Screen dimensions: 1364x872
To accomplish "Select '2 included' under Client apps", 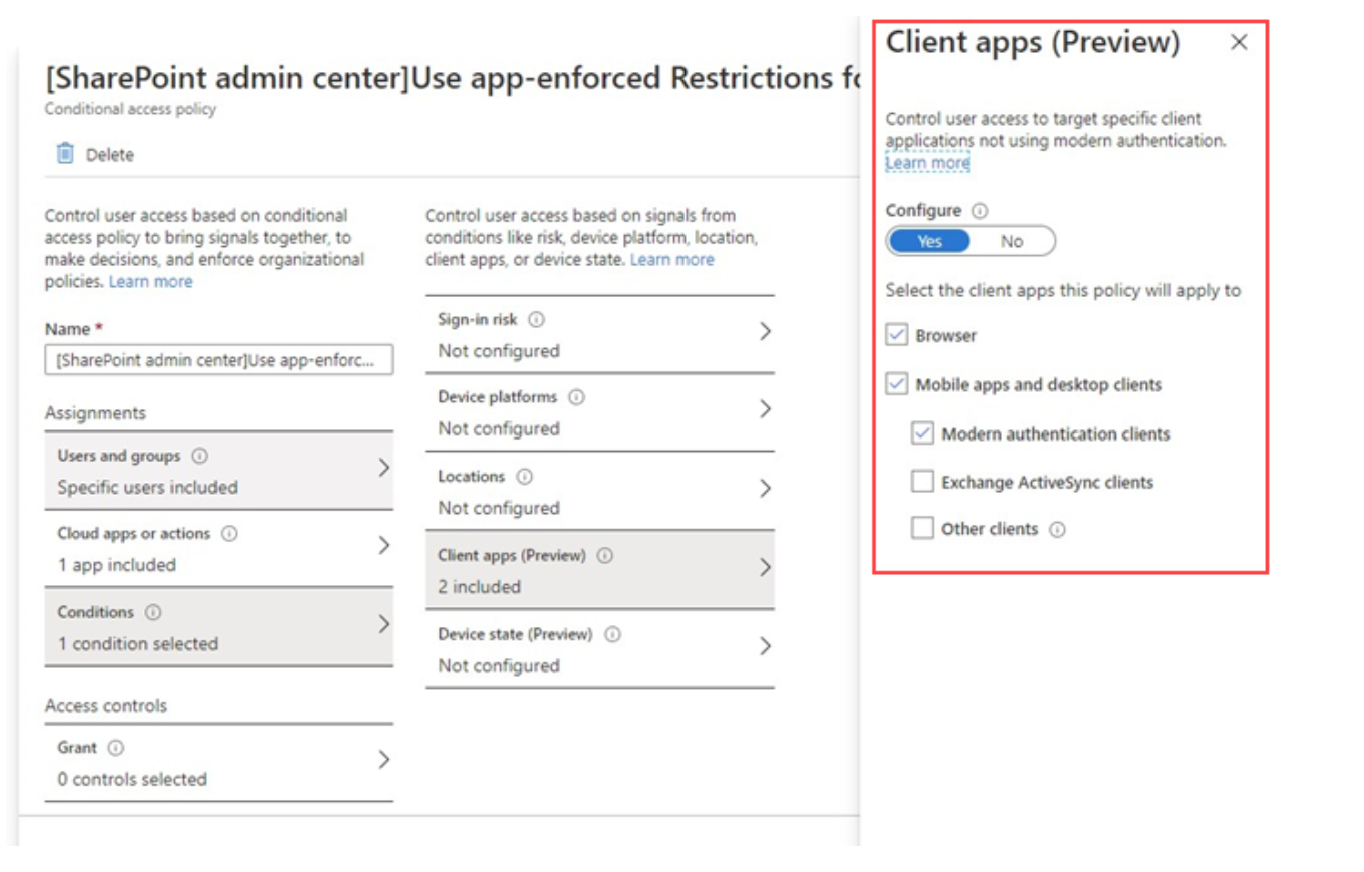I will coord(479,588).
